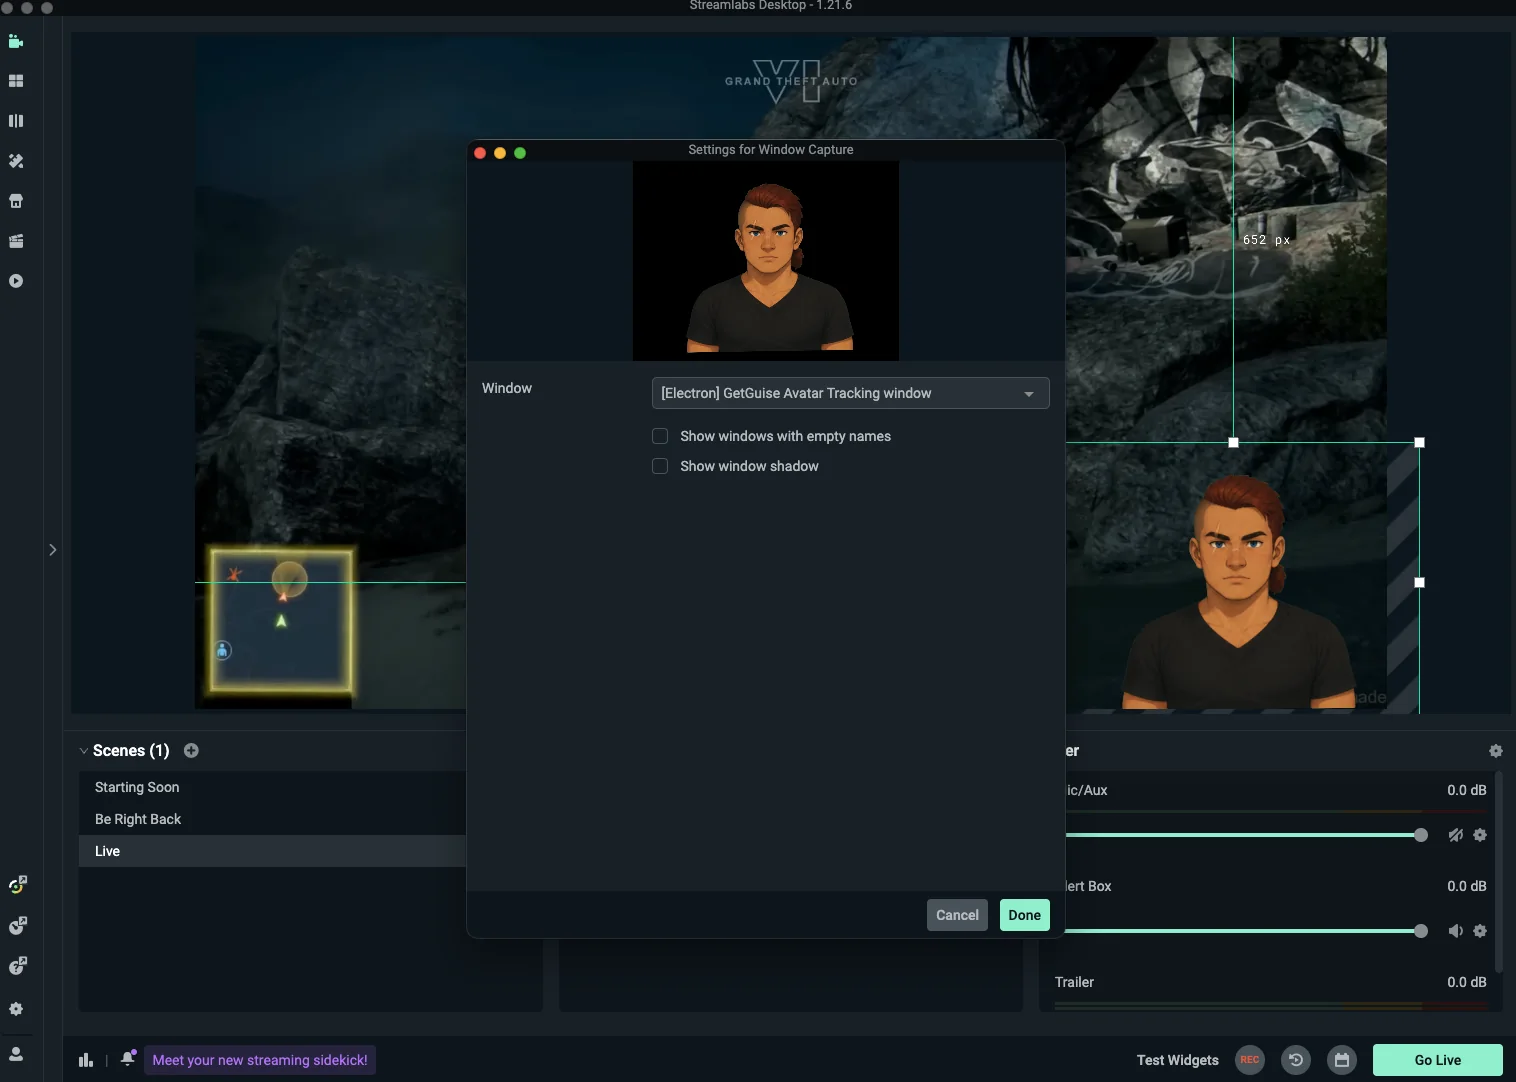Select the Live scene
Viewport: 1516px width, 1082px height.
(272, 851)
